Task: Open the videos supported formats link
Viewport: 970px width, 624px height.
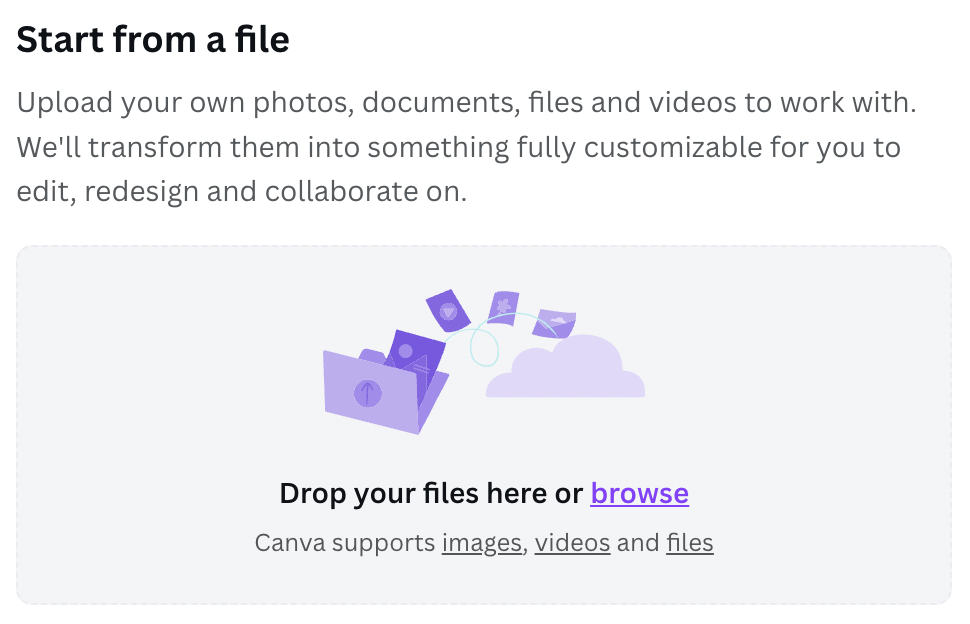Action: 572,543
